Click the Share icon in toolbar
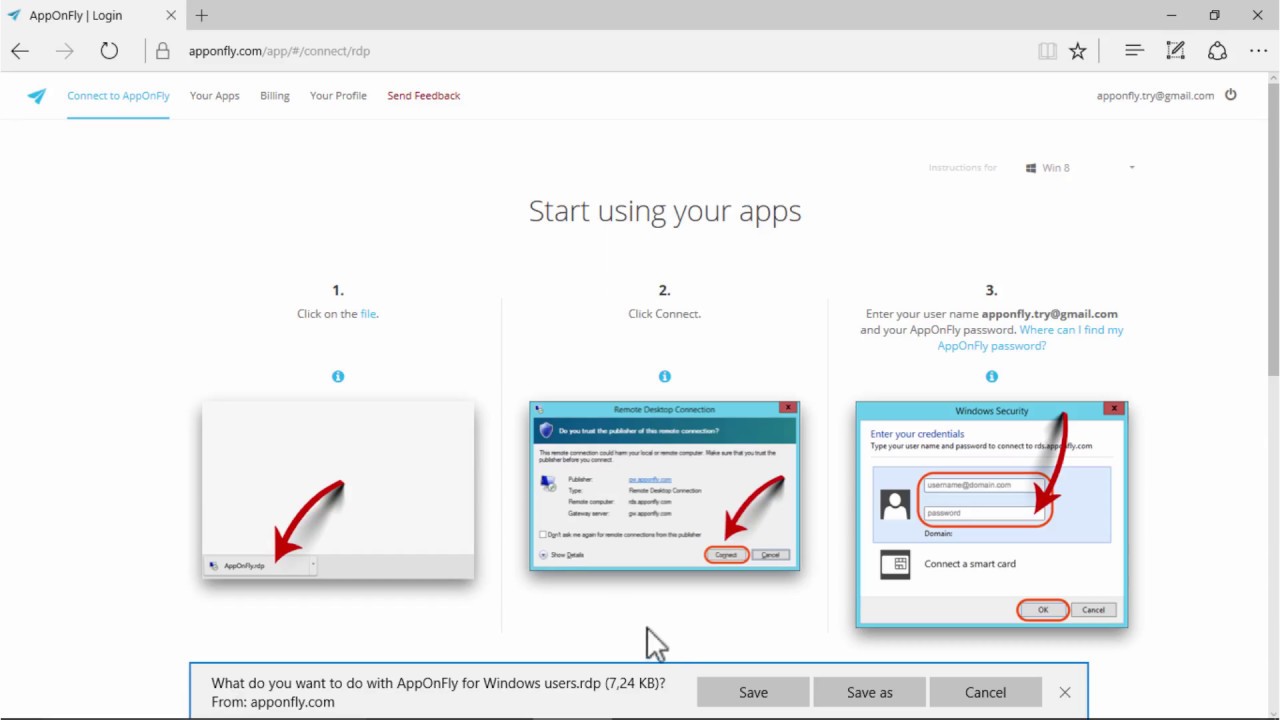 tap(1217, 50)
